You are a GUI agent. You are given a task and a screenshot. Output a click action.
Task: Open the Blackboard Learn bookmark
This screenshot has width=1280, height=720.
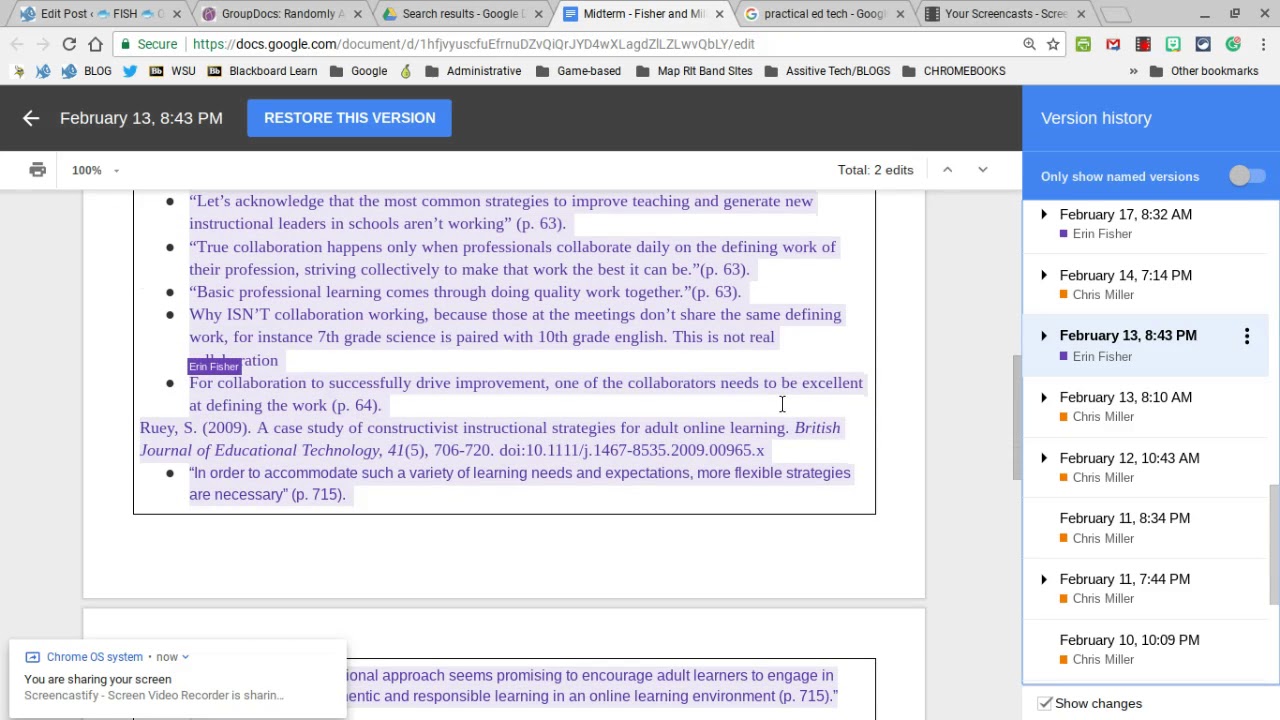[x=262, y=71]
